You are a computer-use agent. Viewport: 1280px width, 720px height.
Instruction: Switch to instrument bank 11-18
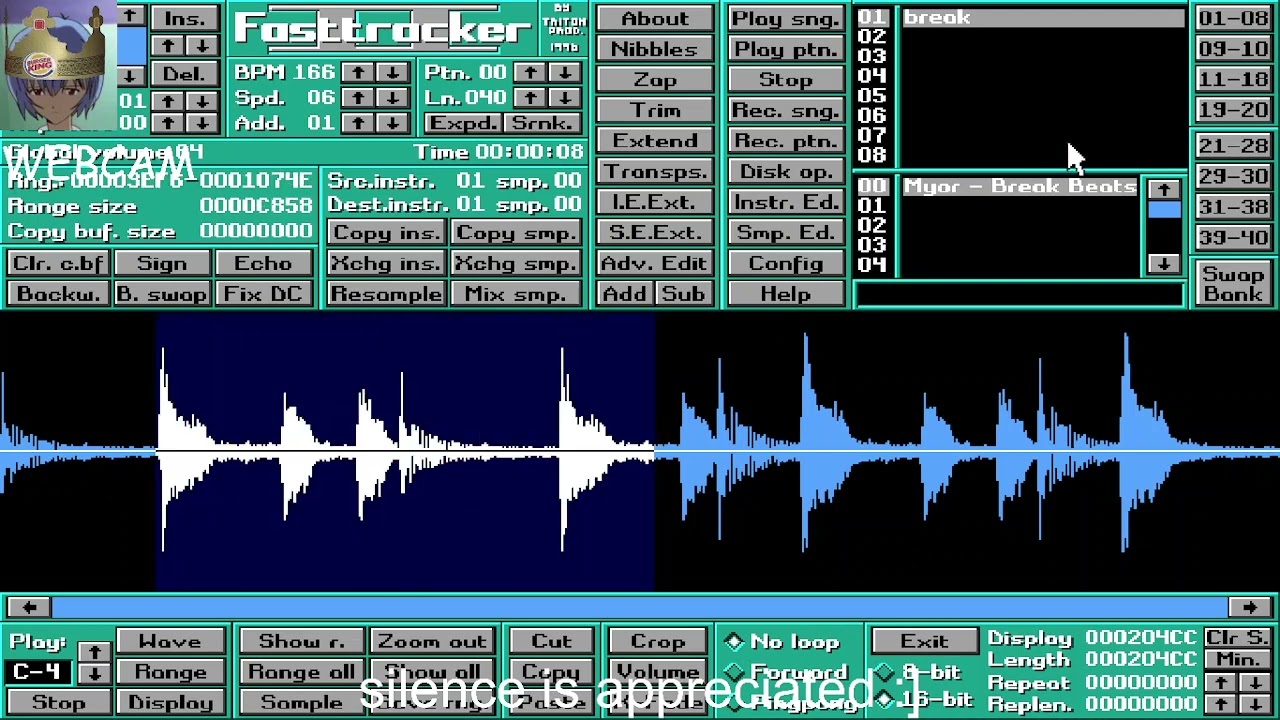pos(1233,79)
